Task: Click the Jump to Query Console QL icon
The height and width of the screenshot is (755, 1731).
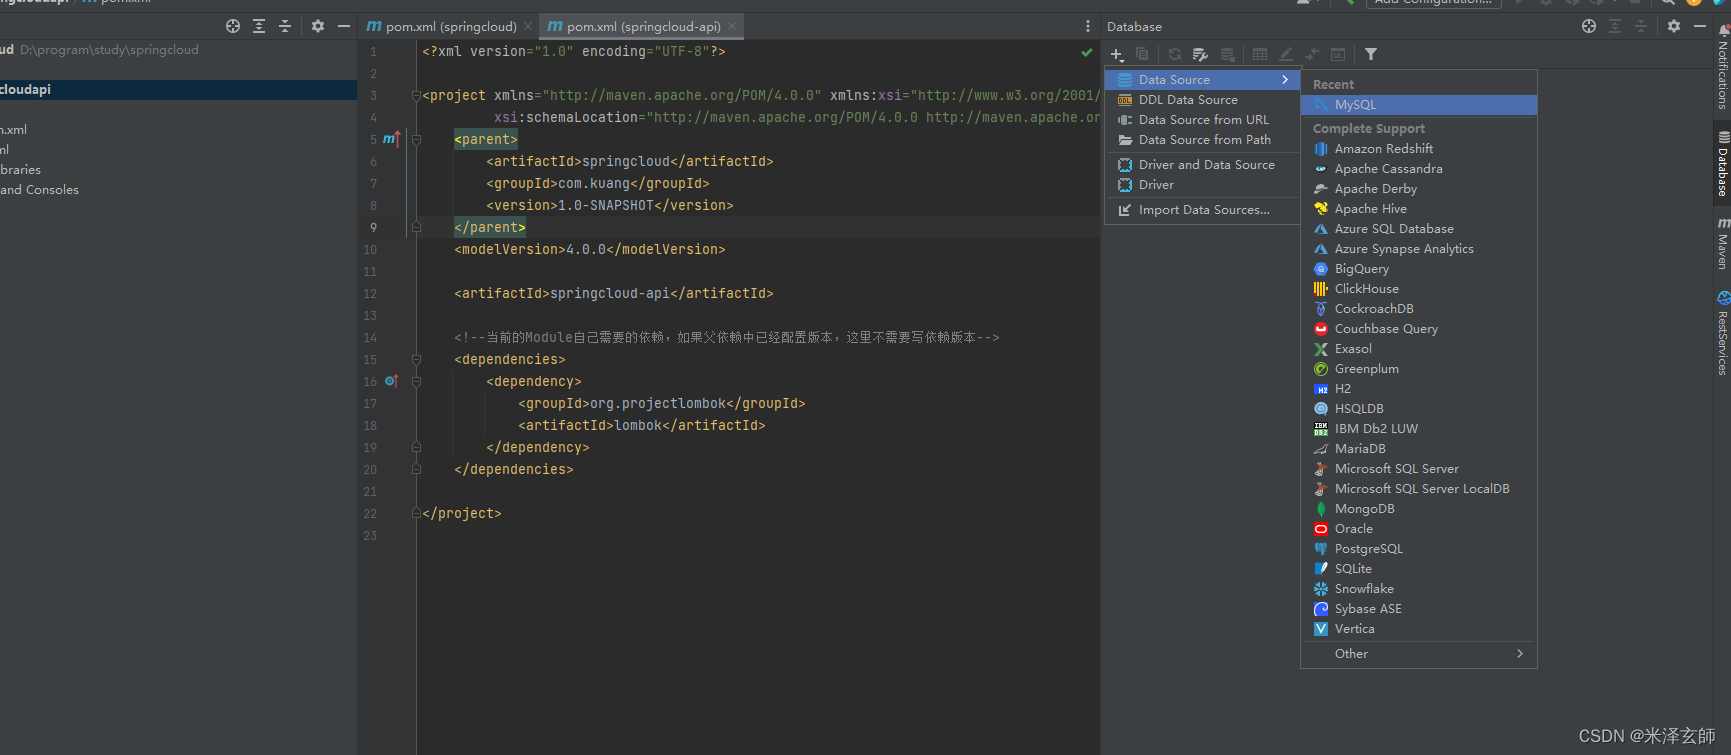Action: click(x=1338, y=54)
